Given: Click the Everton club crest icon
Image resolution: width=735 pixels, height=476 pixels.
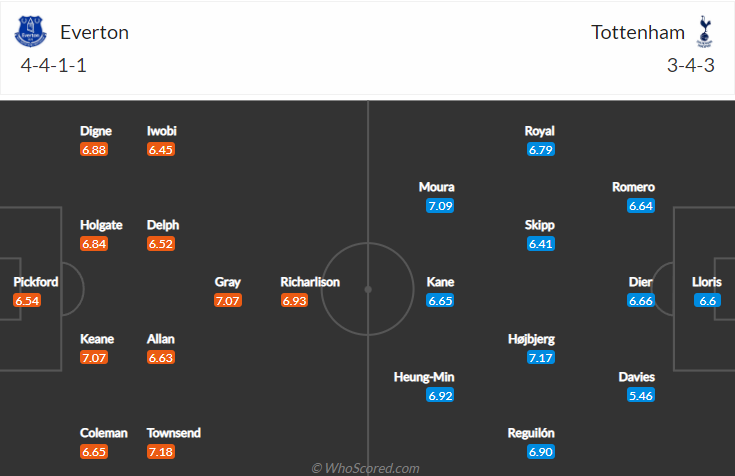Looking at the screenshot, I should [30, 31].
